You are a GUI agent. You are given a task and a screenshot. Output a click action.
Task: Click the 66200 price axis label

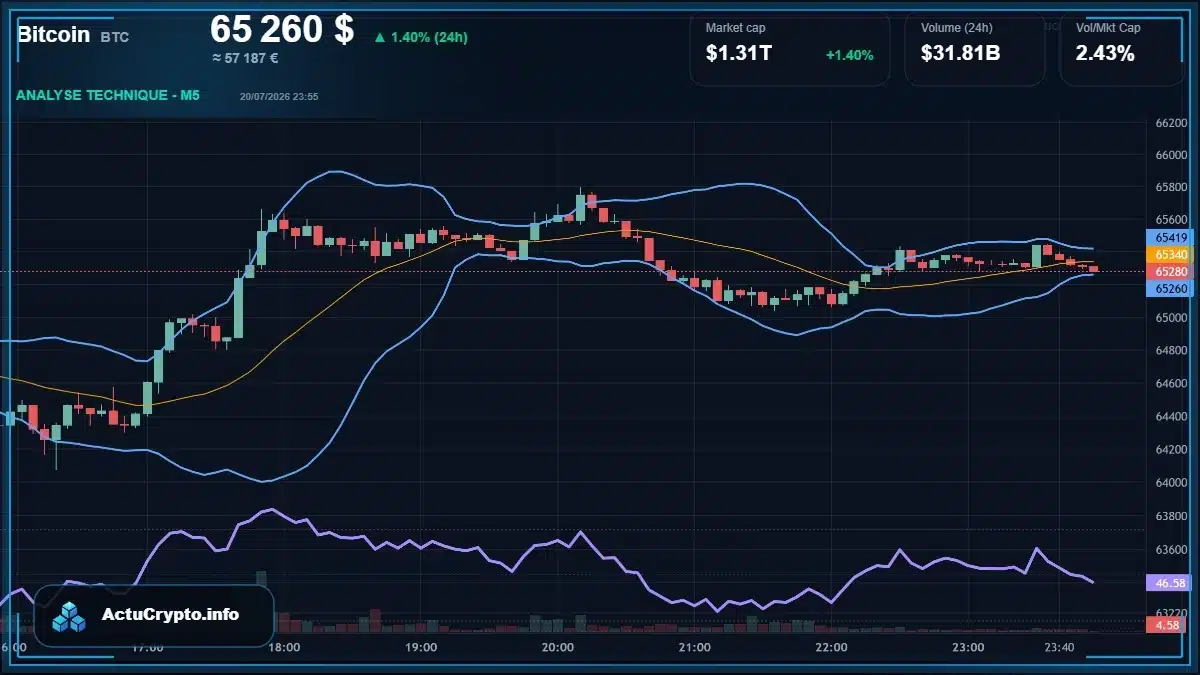1170,123
